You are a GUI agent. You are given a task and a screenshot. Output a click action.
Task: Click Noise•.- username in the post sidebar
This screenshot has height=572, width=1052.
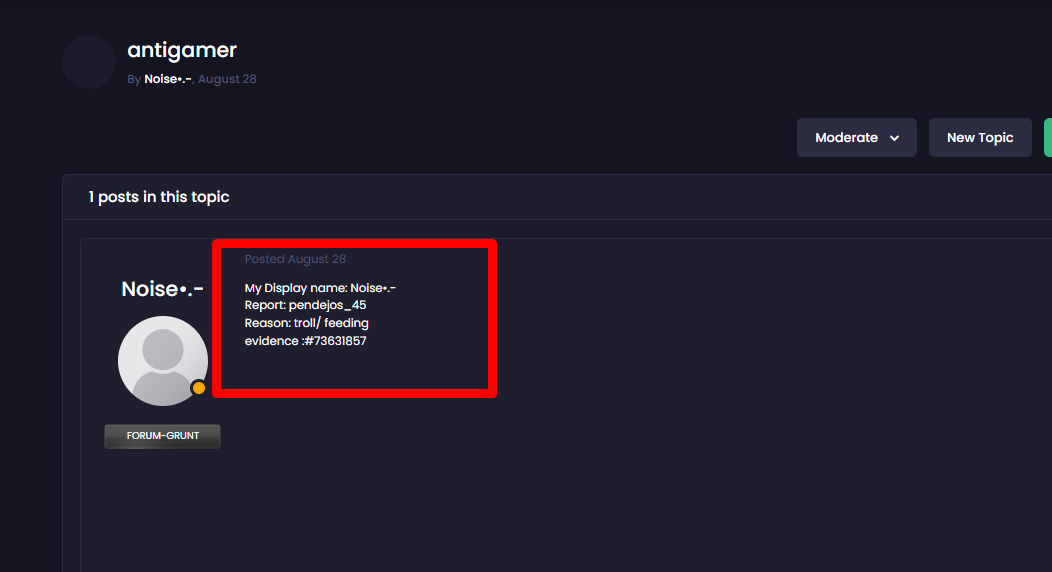(162, 289)
